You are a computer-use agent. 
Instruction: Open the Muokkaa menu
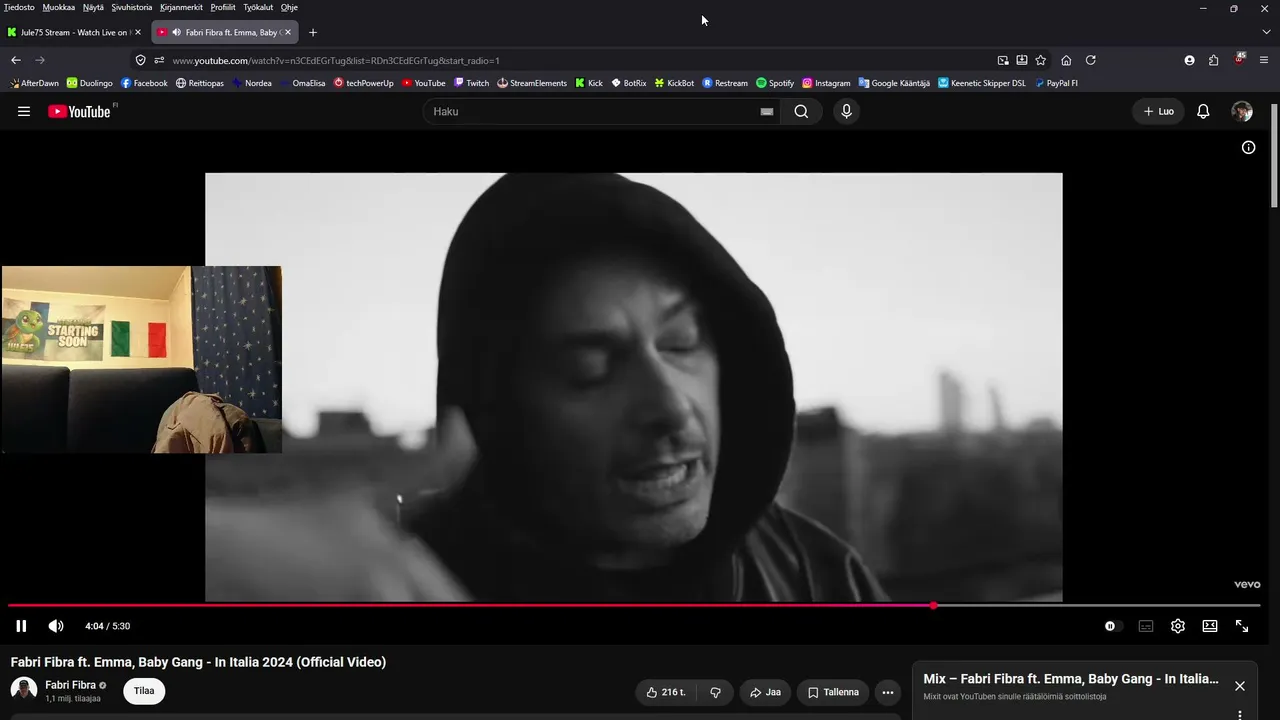[x=59, y=7]
